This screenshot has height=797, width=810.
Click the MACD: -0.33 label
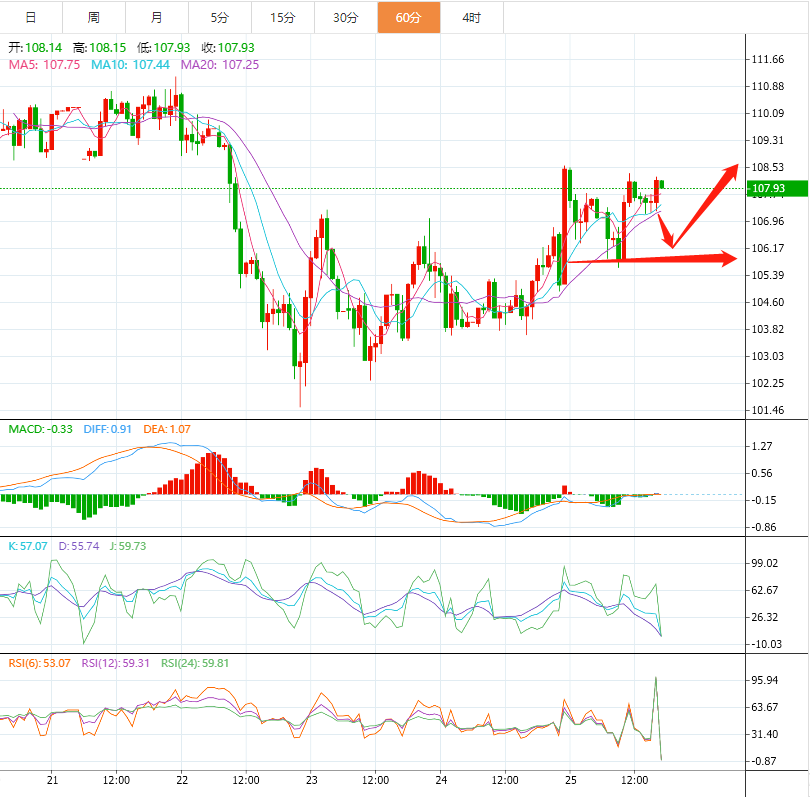coord(40,429)
